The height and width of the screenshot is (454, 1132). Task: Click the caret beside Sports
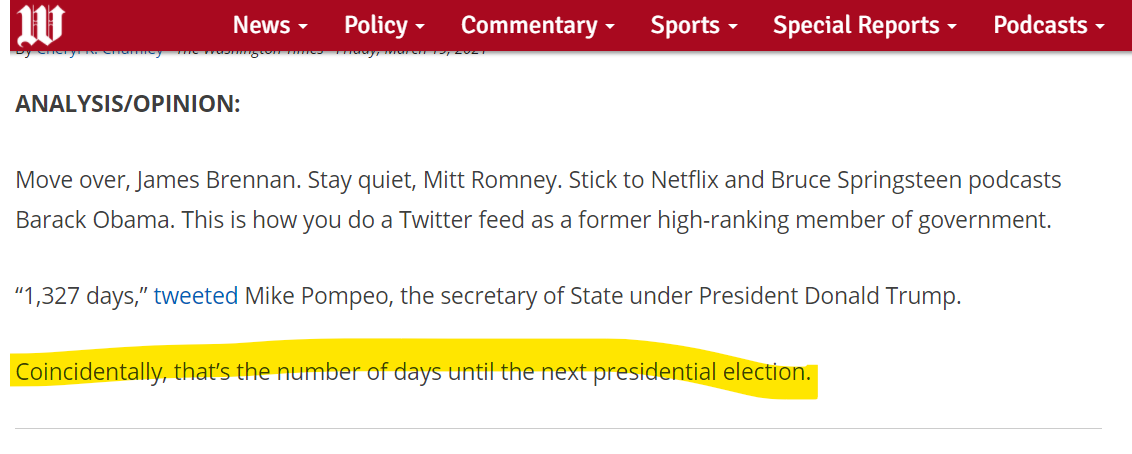coord(733,27)
